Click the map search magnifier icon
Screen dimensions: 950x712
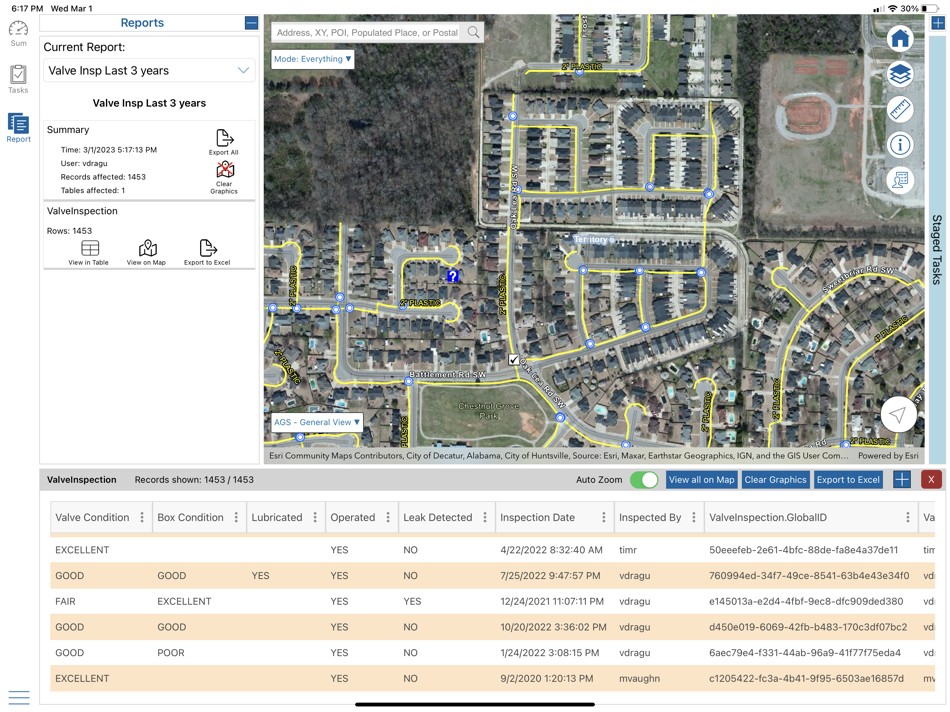[473, 33]
